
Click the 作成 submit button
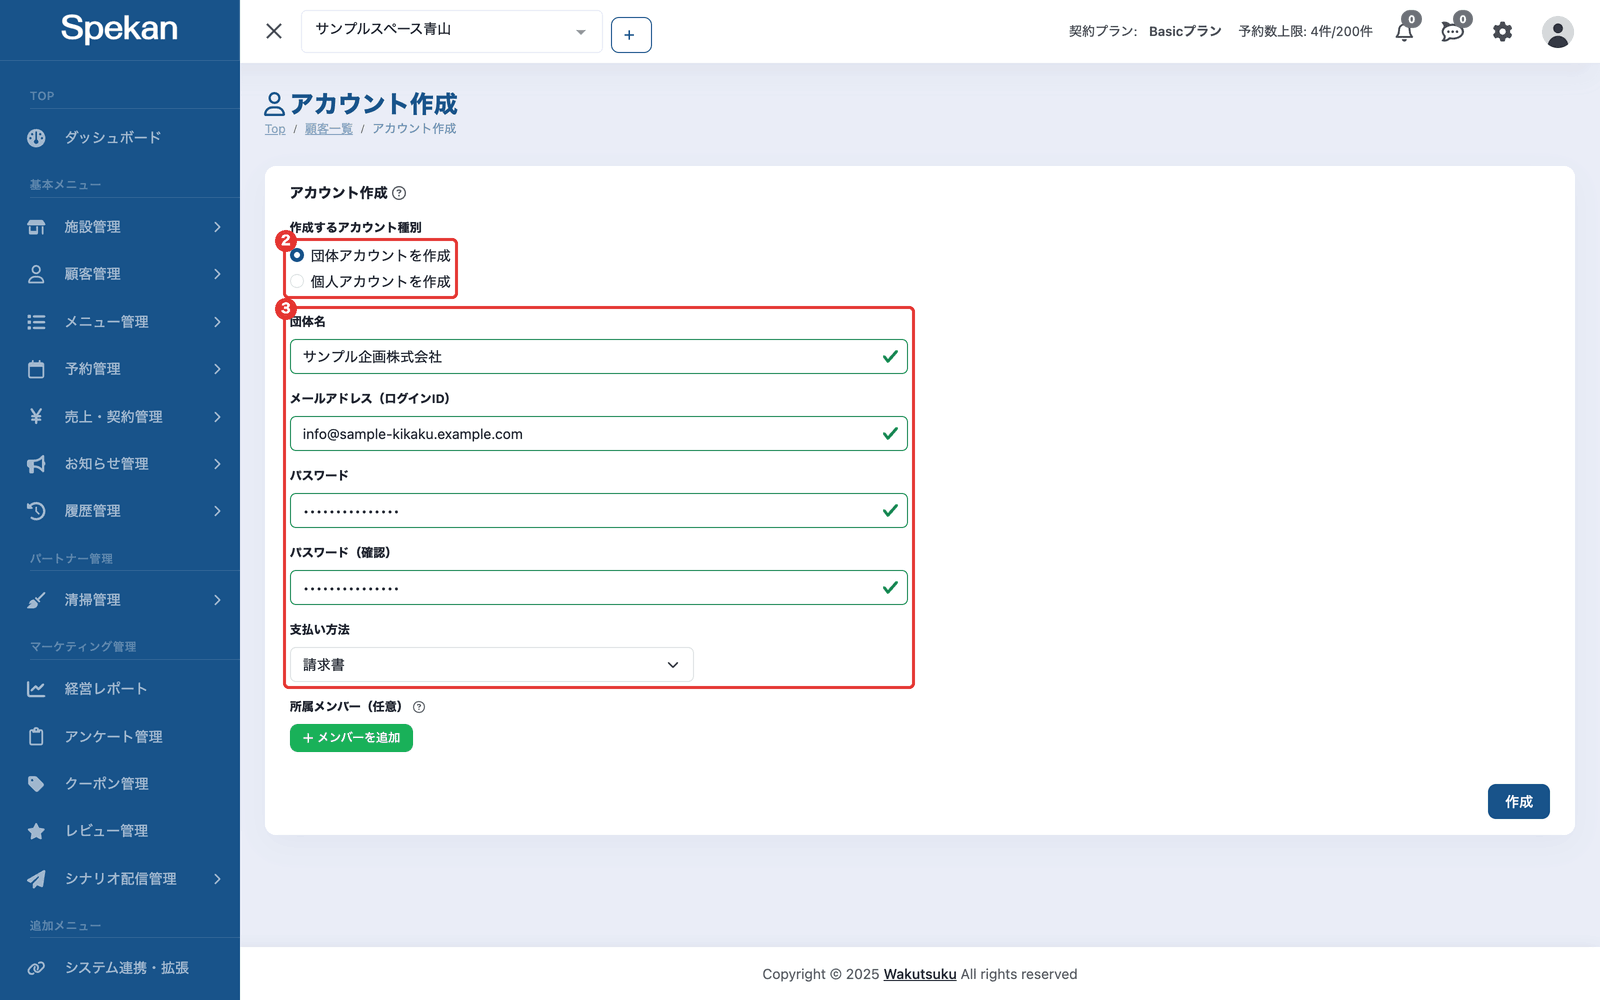[1518, 802]
